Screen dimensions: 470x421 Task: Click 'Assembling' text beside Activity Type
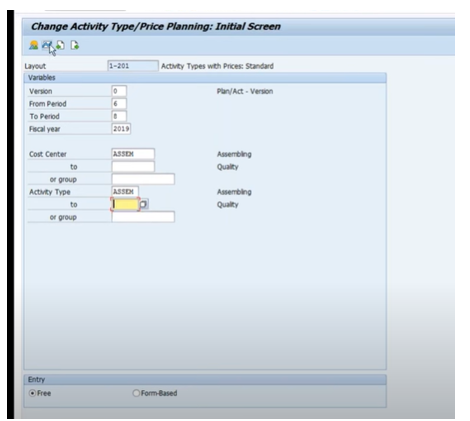(234, 192)
